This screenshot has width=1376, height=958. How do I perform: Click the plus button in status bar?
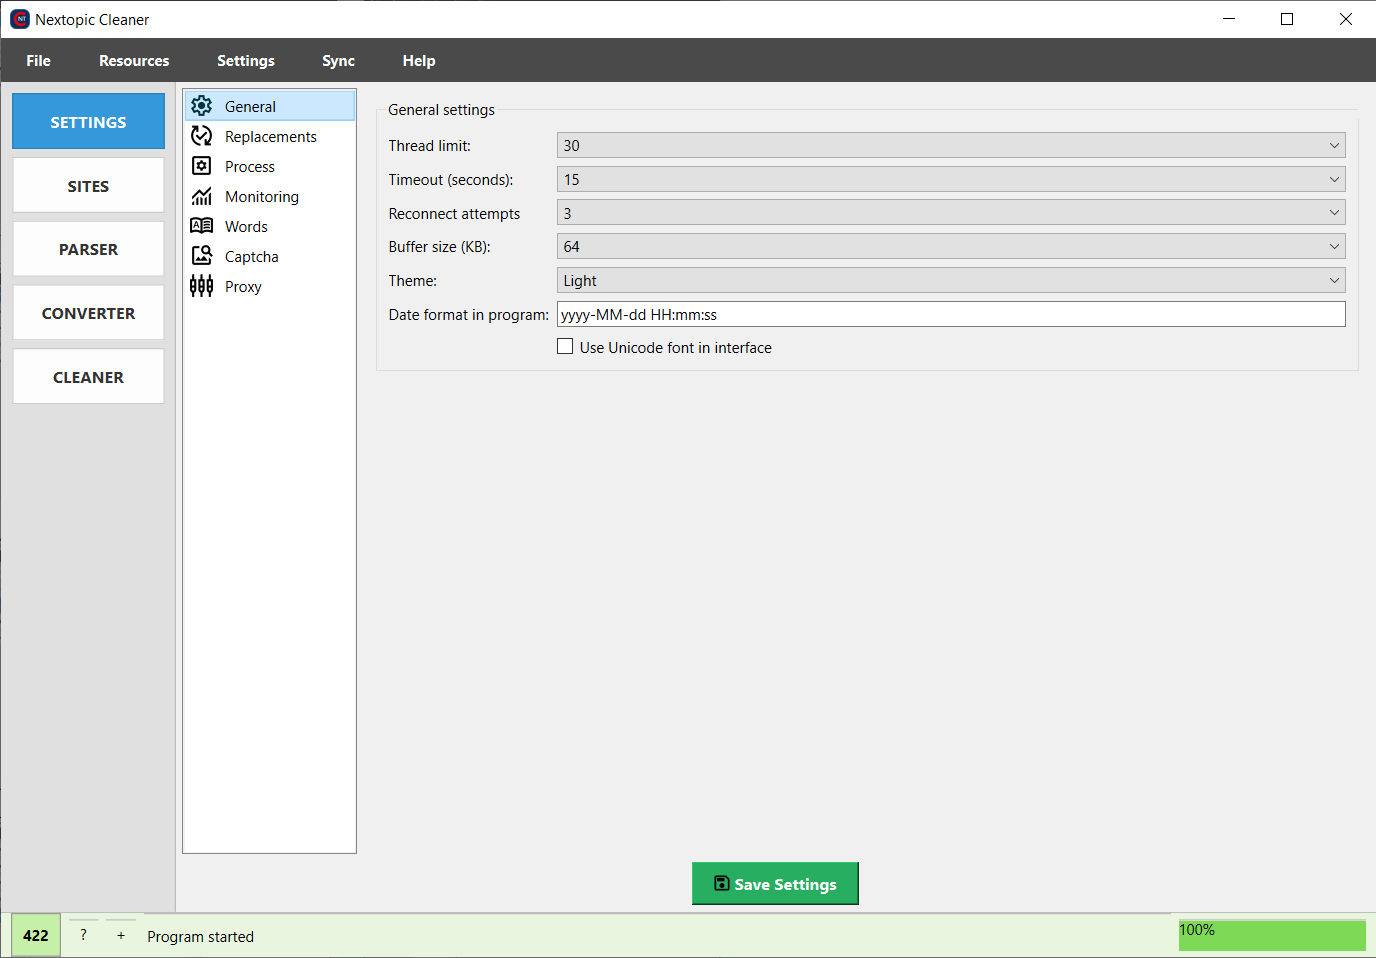pos(121,936)
